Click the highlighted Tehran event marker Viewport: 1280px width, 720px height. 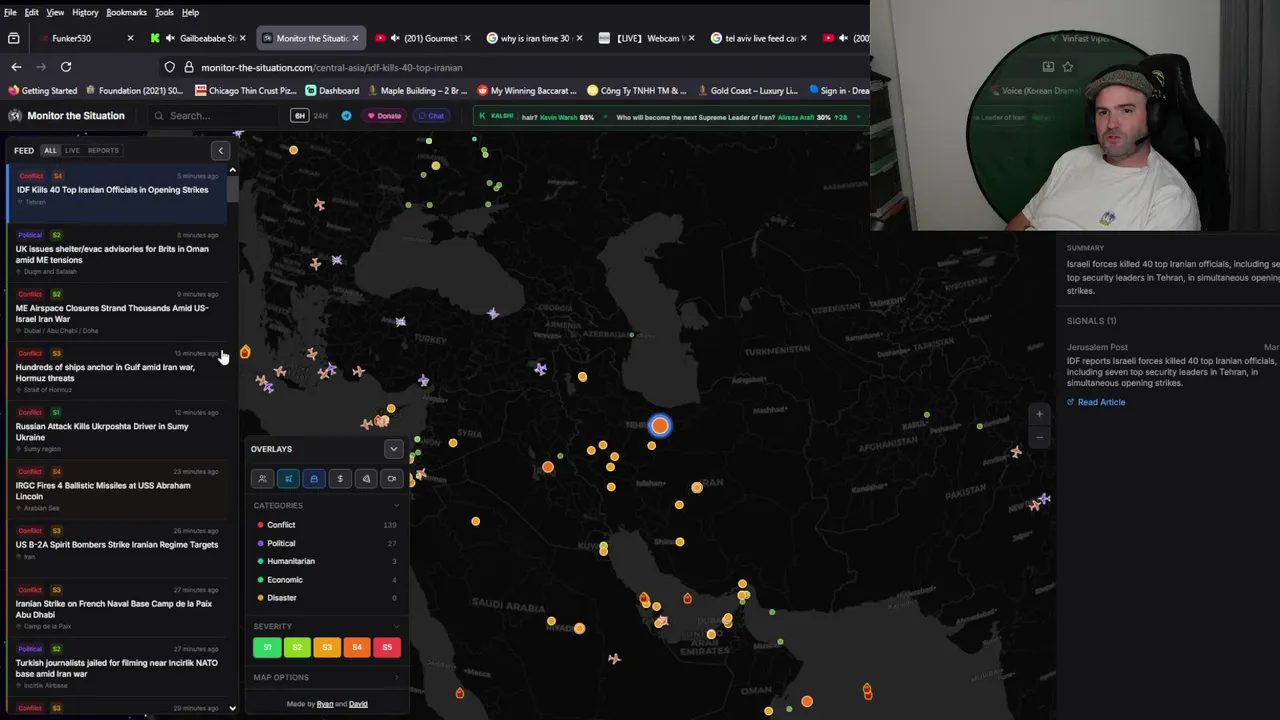pos(659,426)
